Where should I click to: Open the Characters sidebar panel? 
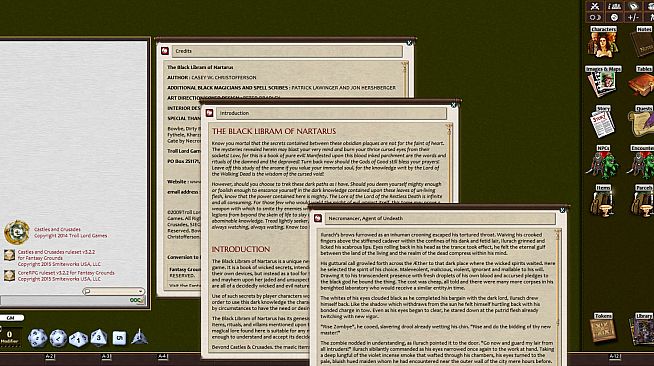[603, 43]
